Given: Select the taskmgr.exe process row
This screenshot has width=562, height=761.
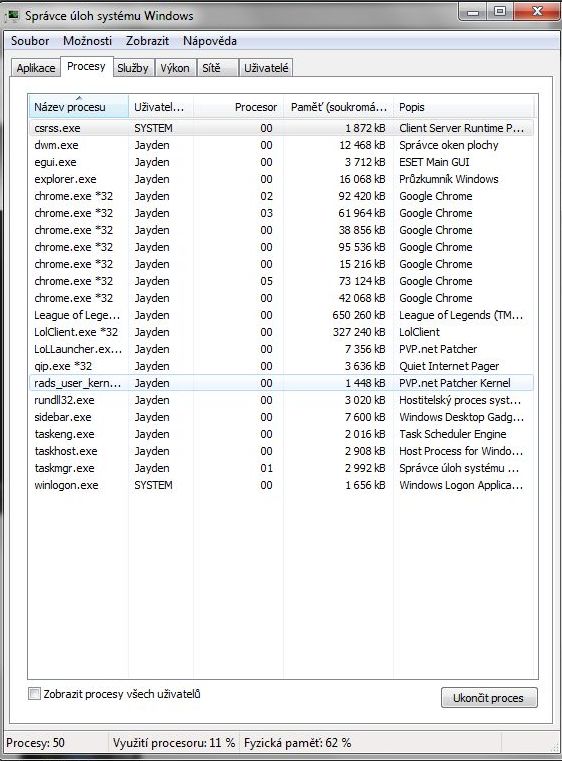Looking at the screenshot, I should click(281, 468).
